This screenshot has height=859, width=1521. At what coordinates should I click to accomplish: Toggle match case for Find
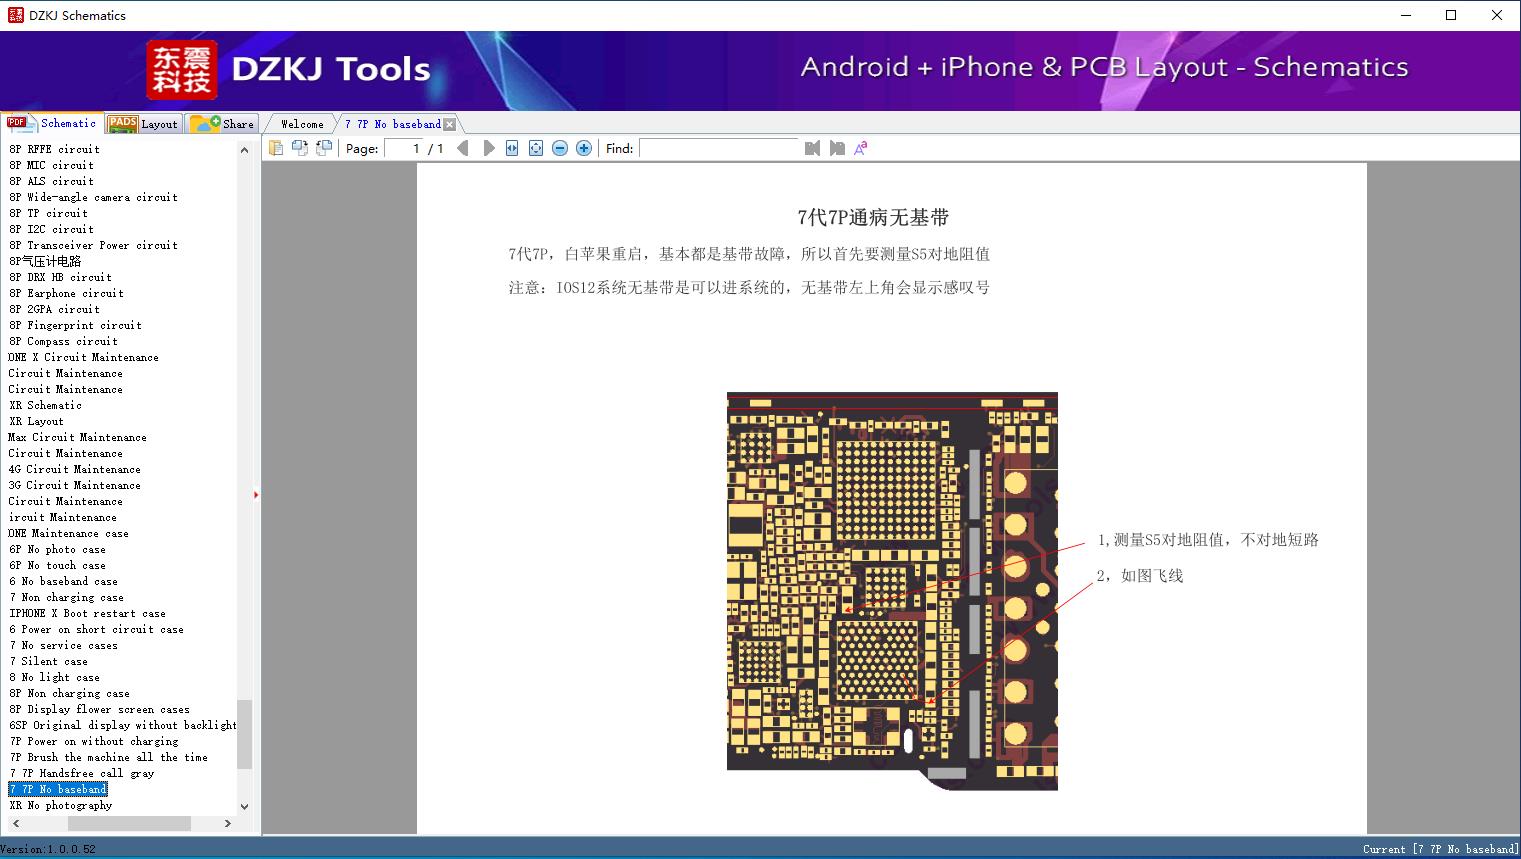point(861,148)
